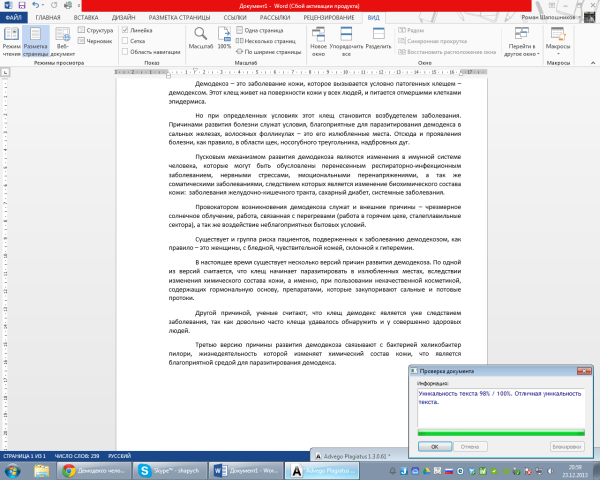The image size is (600, 480).
Task: Switch to Advego Plagiatus taskbar button
Action: point(321,470)
